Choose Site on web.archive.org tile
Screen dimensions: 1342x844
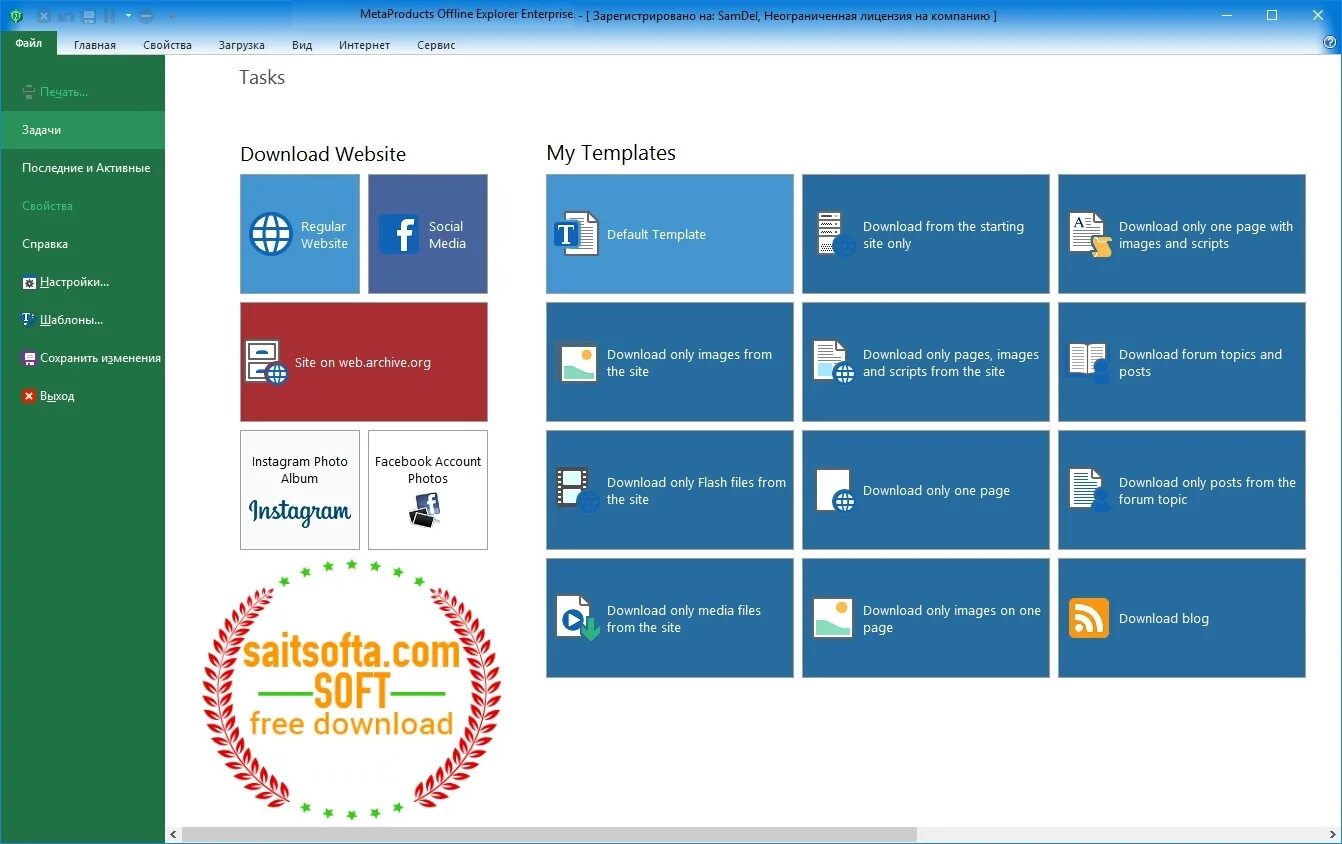pos(364,362)
